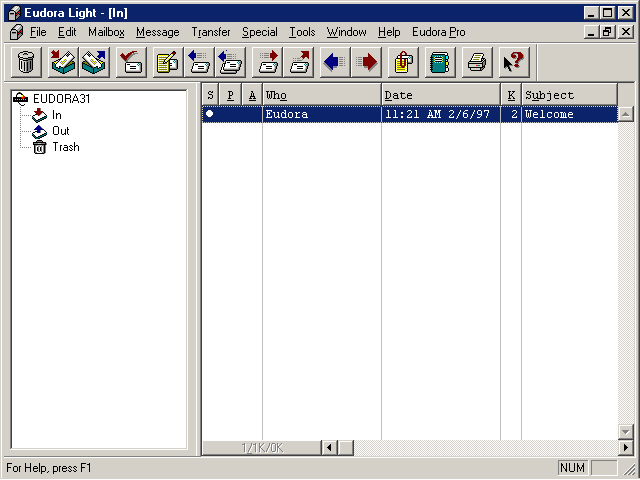This screenshot has height=480, width=640.
Task: Click the Reply toolbar icon
Action: tap(199, 62)
